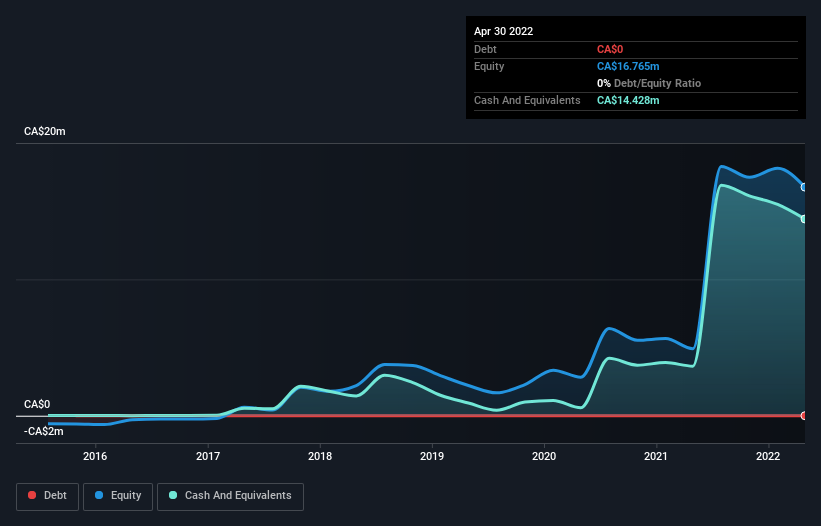Select the 2020 x-axis label
The image size is (821, 526).
(544, 456)
